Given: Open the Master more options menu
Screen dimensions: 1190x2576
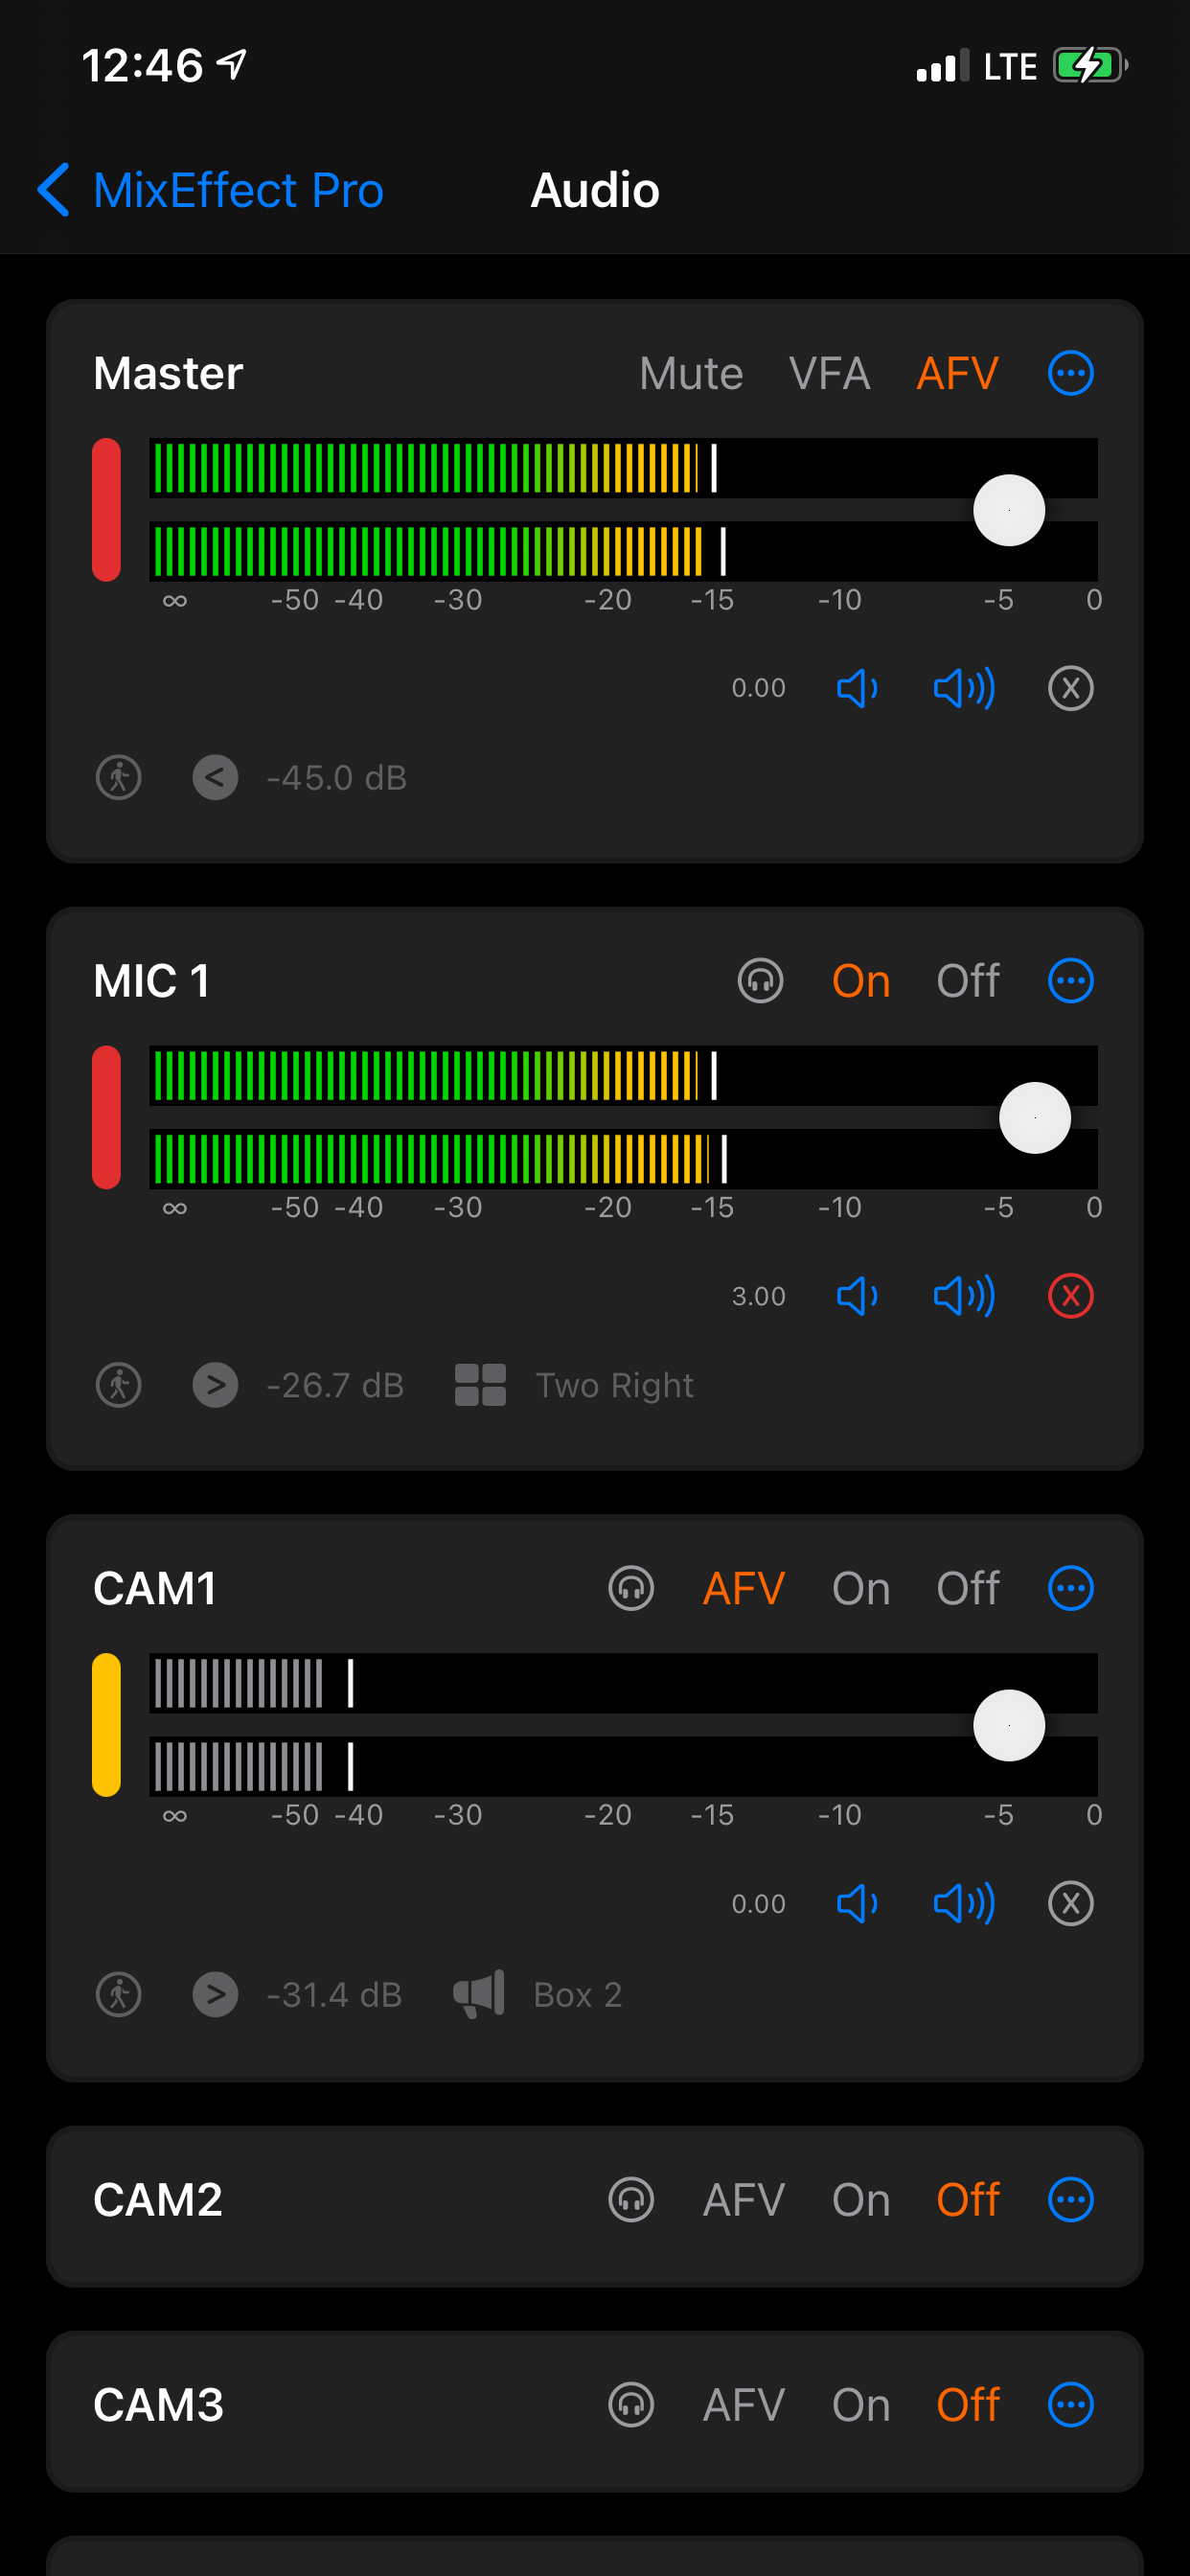Looking at the screenshot, I should pos(1070,373).
